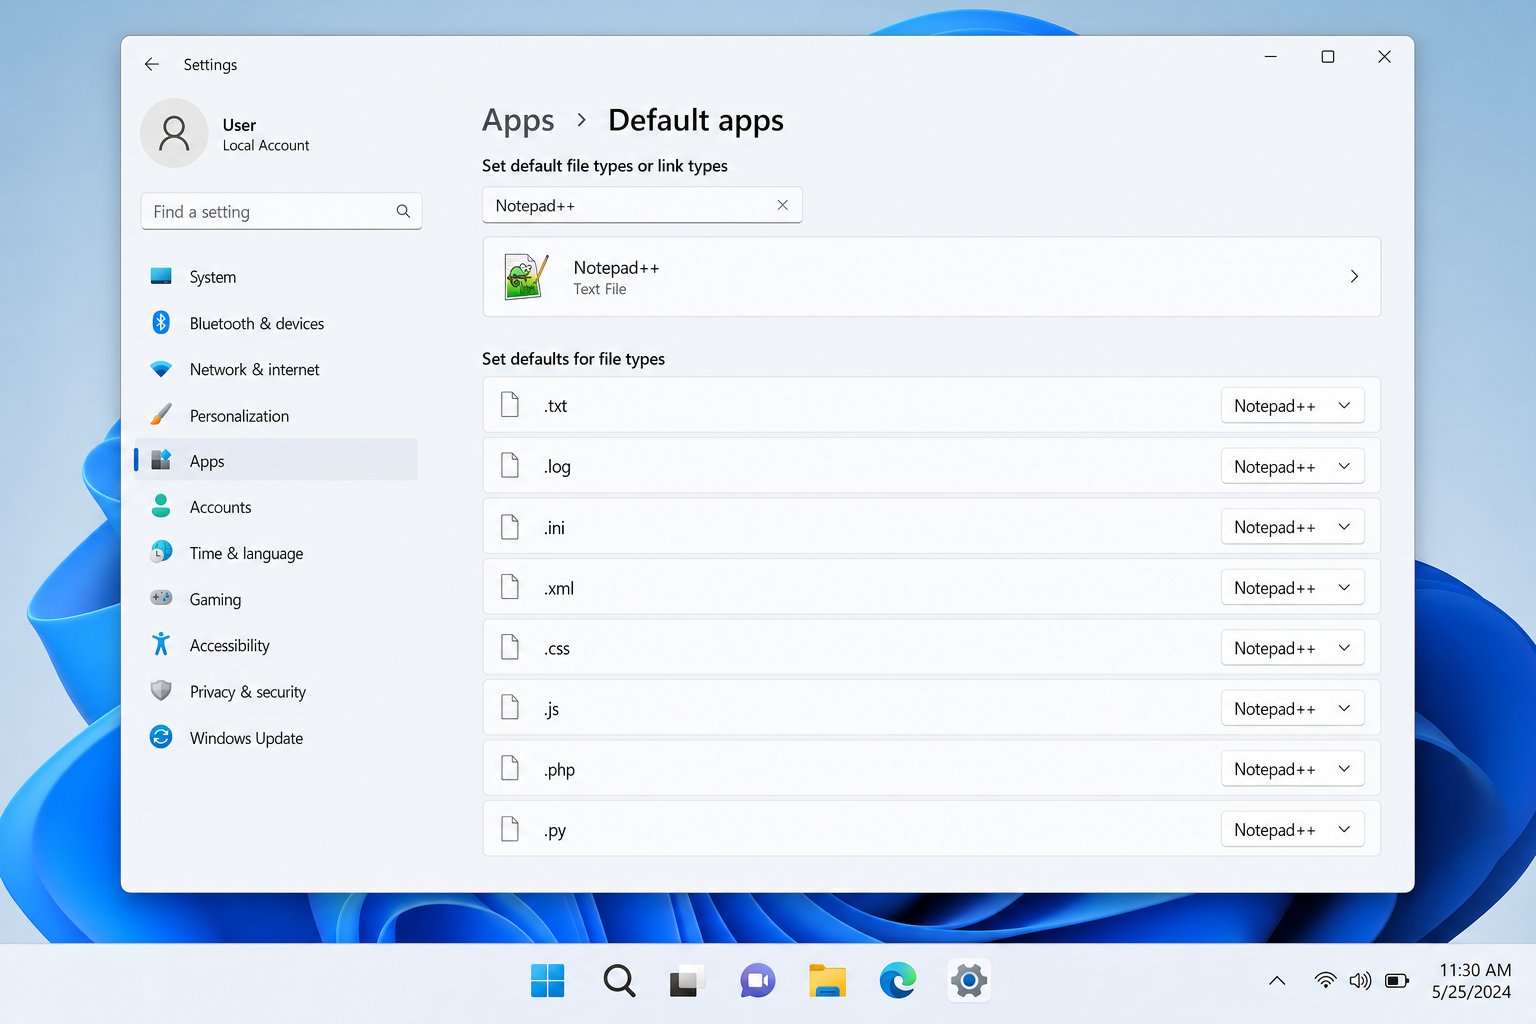
Task: Click the Notepad++ file type search field
Action: point(642,205)
